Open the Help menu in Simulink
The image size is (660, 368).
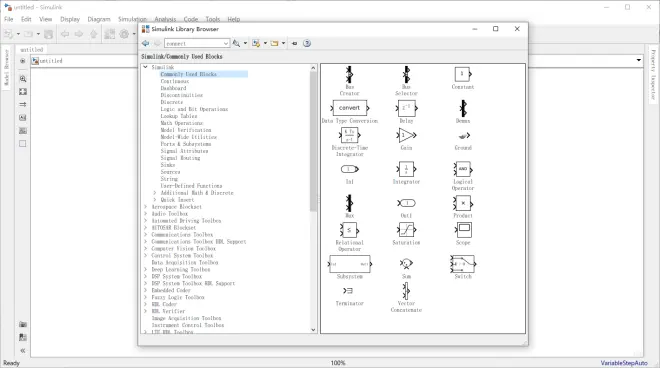tap(234, 19)
